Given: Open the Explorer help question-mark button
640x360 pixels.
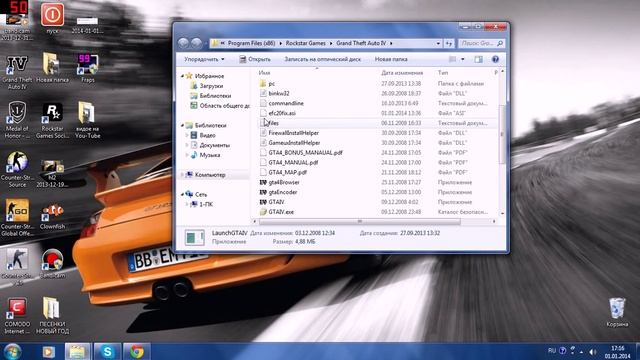Looking at the screenshot, I should [x=495, y=59].
